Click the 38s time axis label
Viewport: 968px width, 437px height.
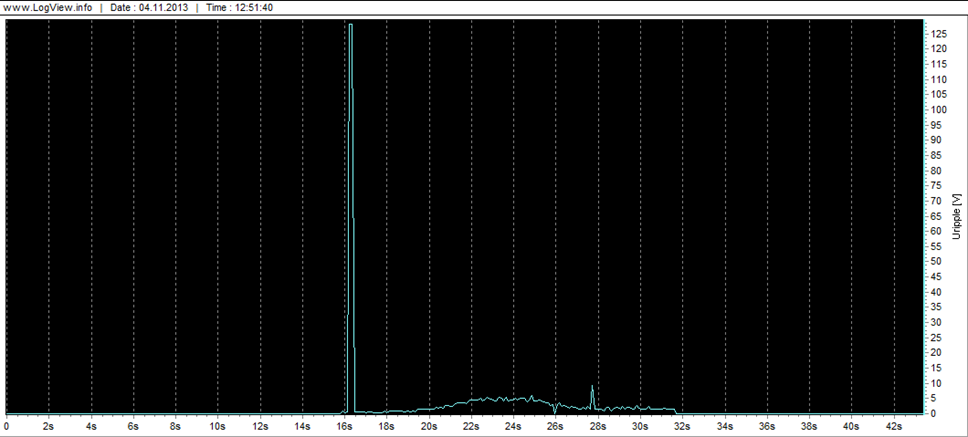click(809, 426)
